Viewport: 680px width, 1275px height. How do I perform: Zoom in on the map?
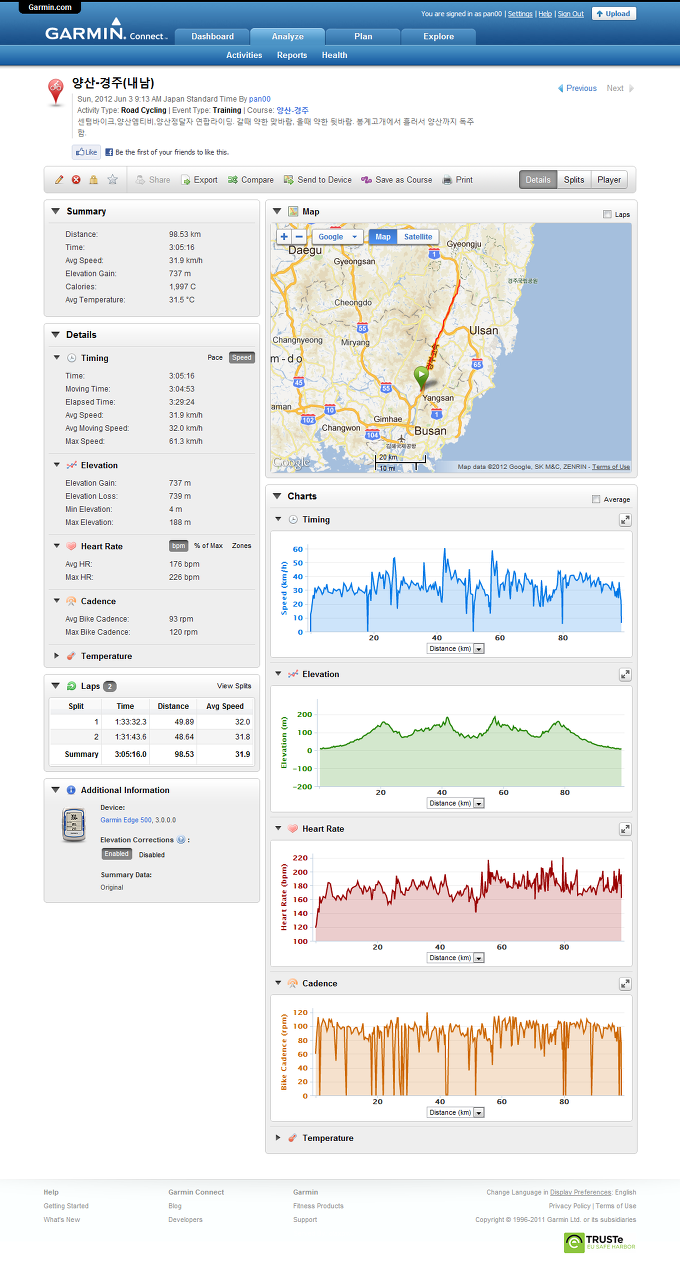coord(284,237)
